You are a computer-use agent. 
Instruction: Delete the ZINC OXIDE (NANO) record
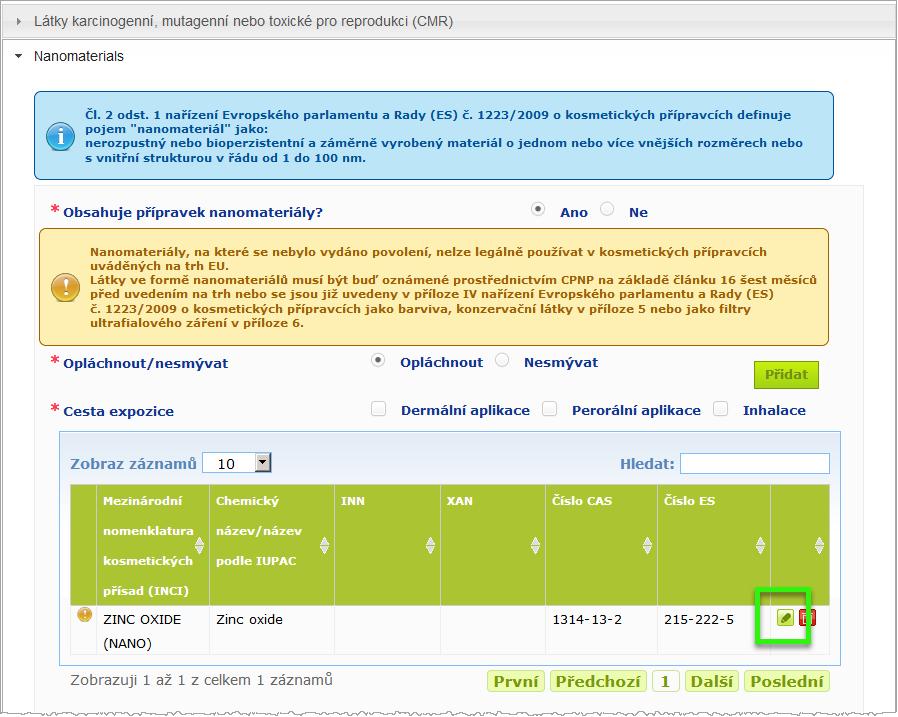tap(808, 618)
